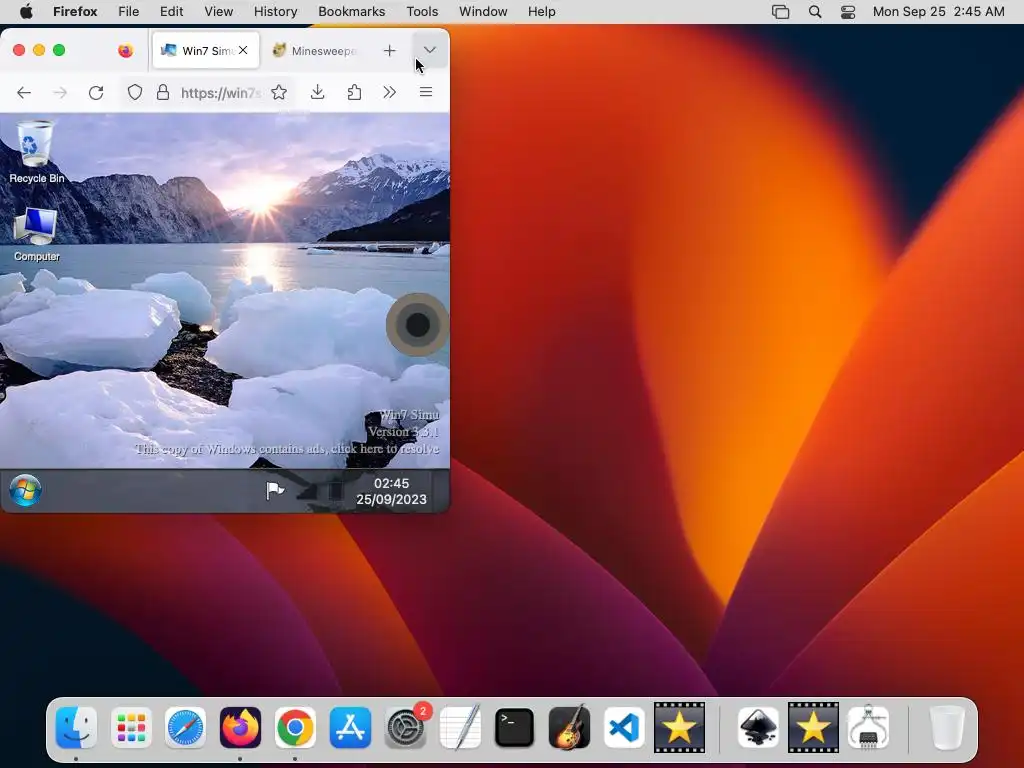The width and height of the screenshot is (1024, 768).
Task: Open System Settings with badge in Dock
Action: [x=406, y=728]
